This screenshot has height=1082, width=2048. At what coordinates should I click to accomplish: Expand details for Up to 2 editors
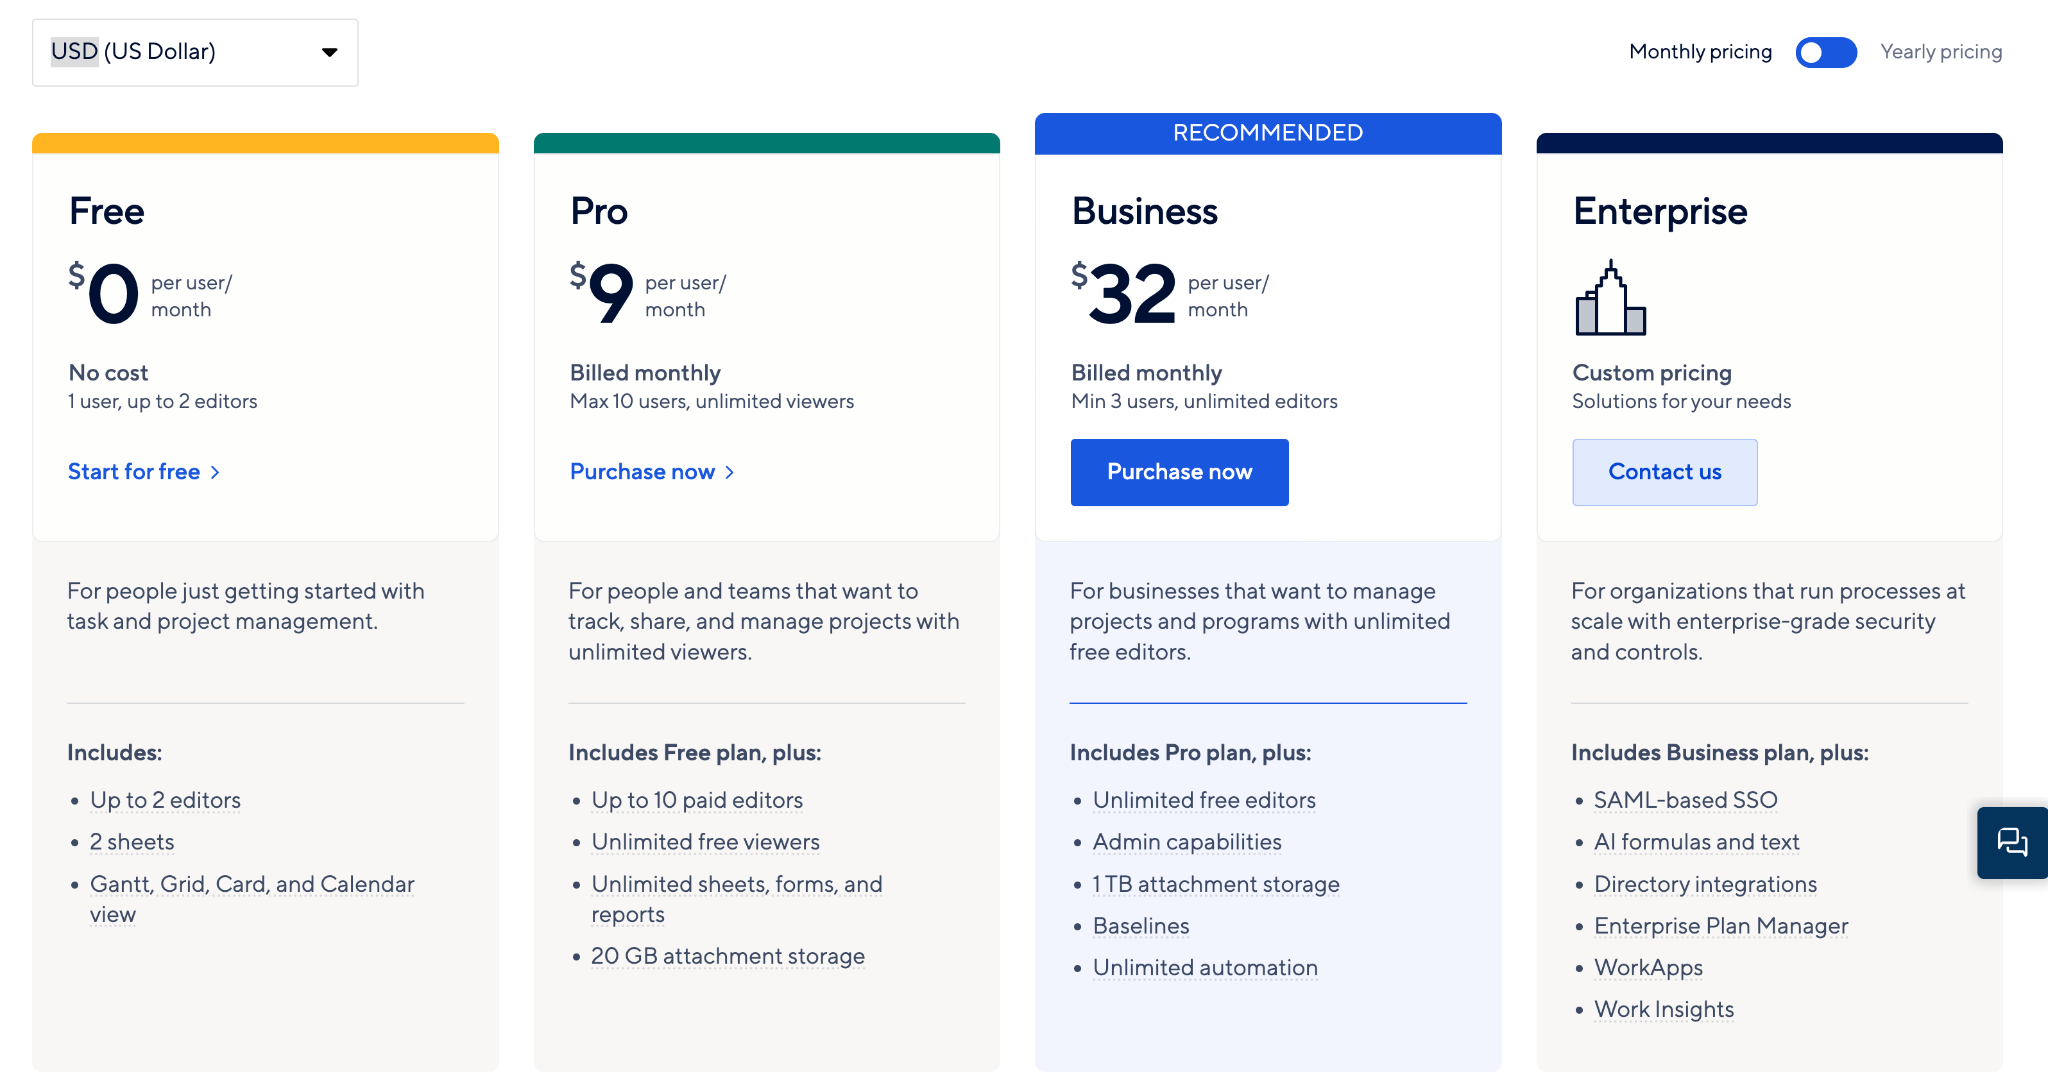(165, 800)
